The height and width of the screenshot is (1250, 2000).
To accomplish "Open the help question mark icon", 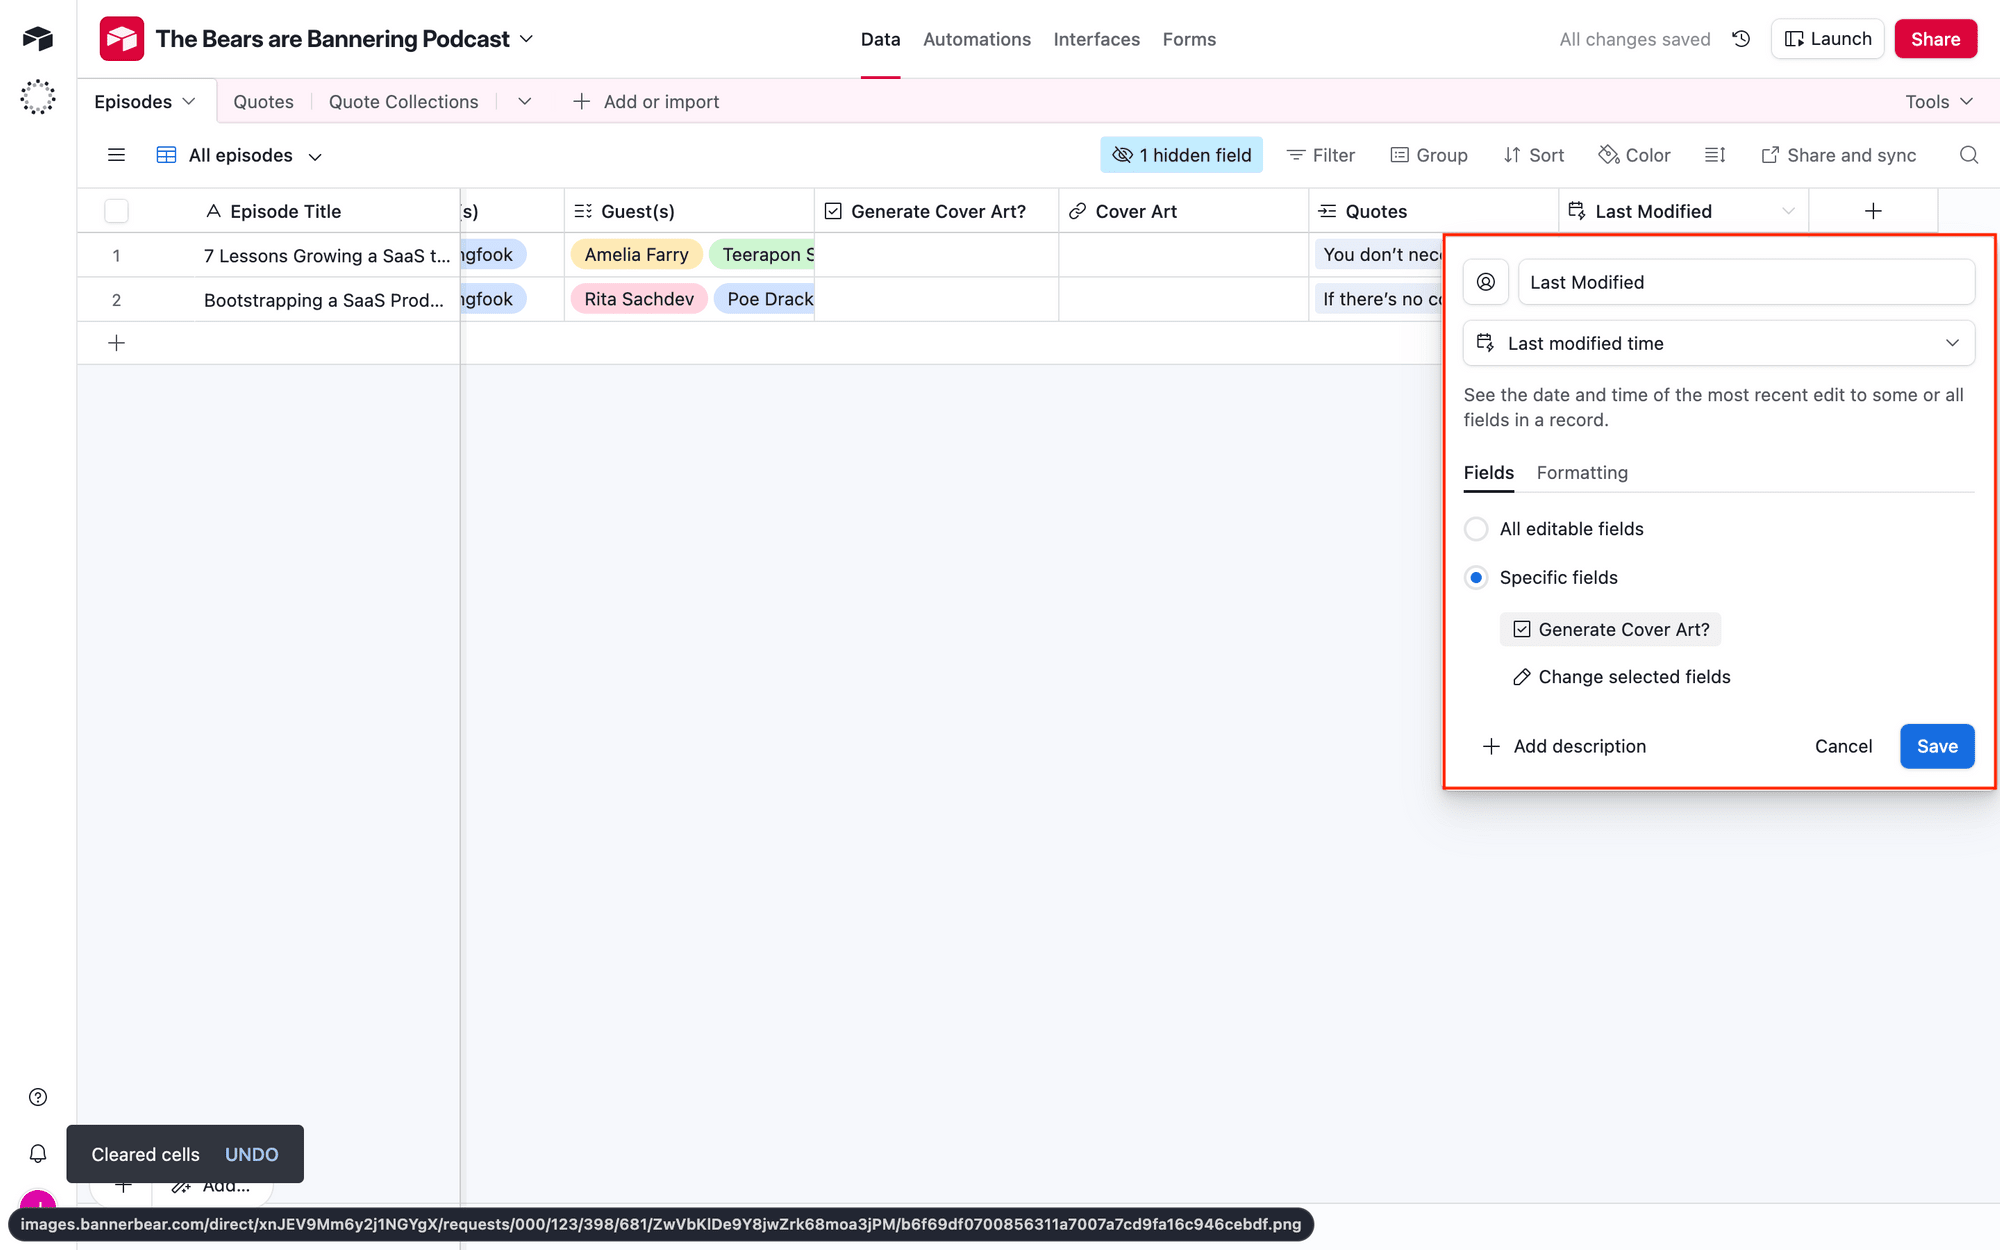I will click(x=38, y=1097).
